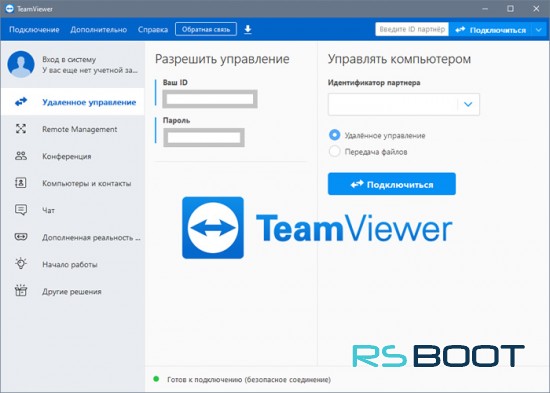Viewport: 550px width, 393px height.
Task: Click the Введите ID партнёр field
Action: pyautogui.click(x=412, y=29)
